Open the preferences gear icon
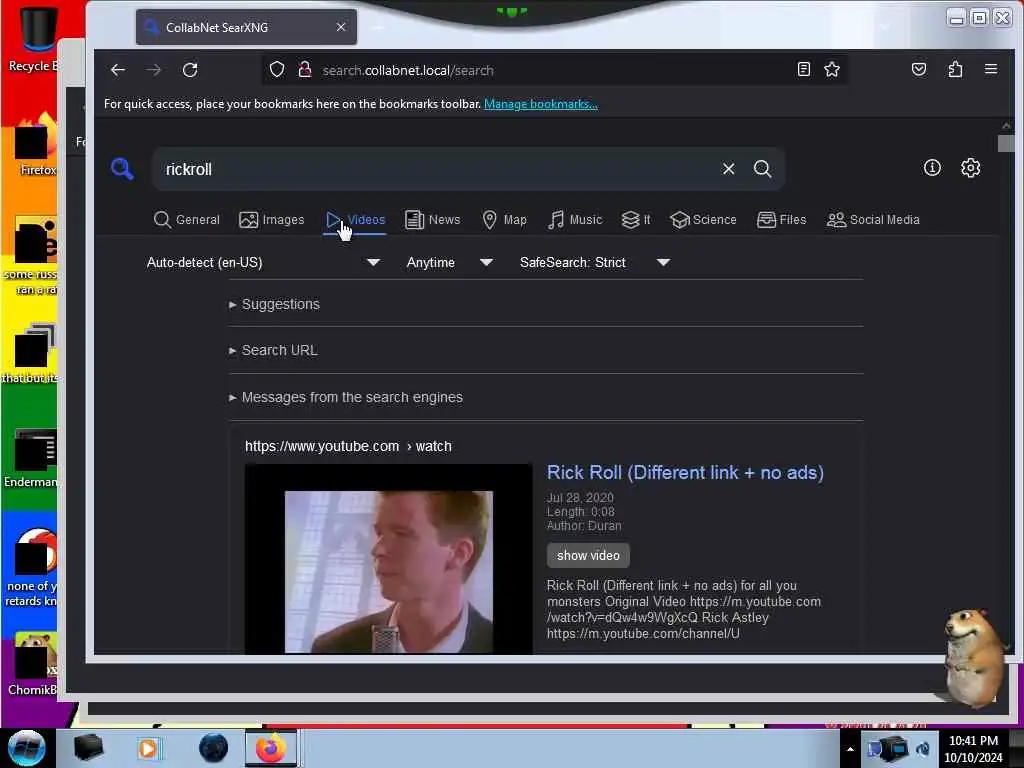1024x768 pixels. coord(970,168)
